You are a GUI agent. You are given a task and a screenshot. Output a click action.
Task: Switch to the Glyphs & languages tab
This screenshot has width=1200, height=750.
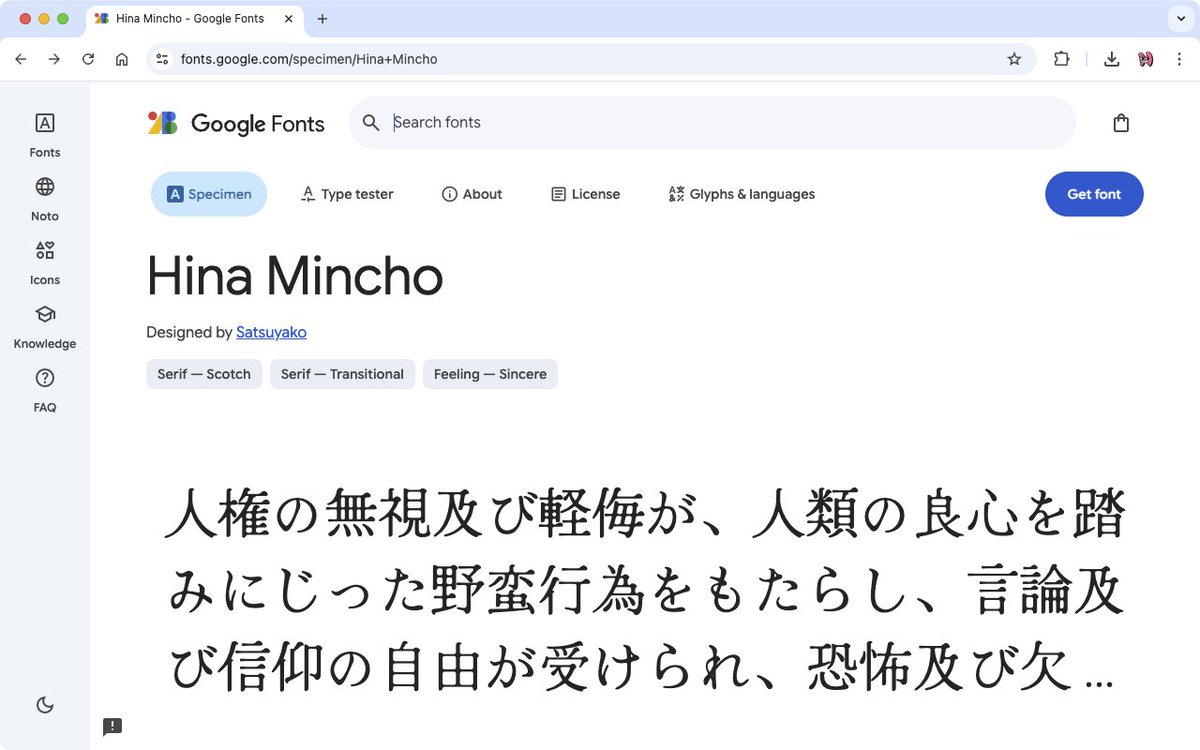click(741, 194)
